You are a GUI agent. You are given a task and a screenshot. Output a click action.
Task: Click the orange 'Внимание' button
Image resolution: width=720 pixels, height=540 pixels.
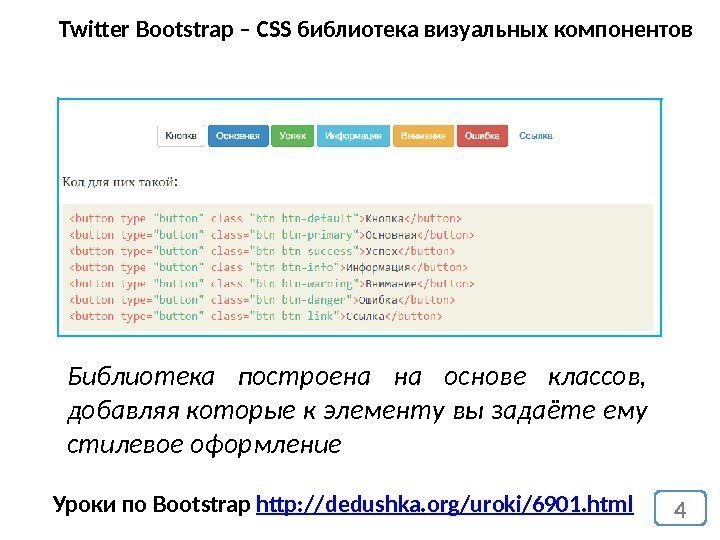tap(423, 136)
